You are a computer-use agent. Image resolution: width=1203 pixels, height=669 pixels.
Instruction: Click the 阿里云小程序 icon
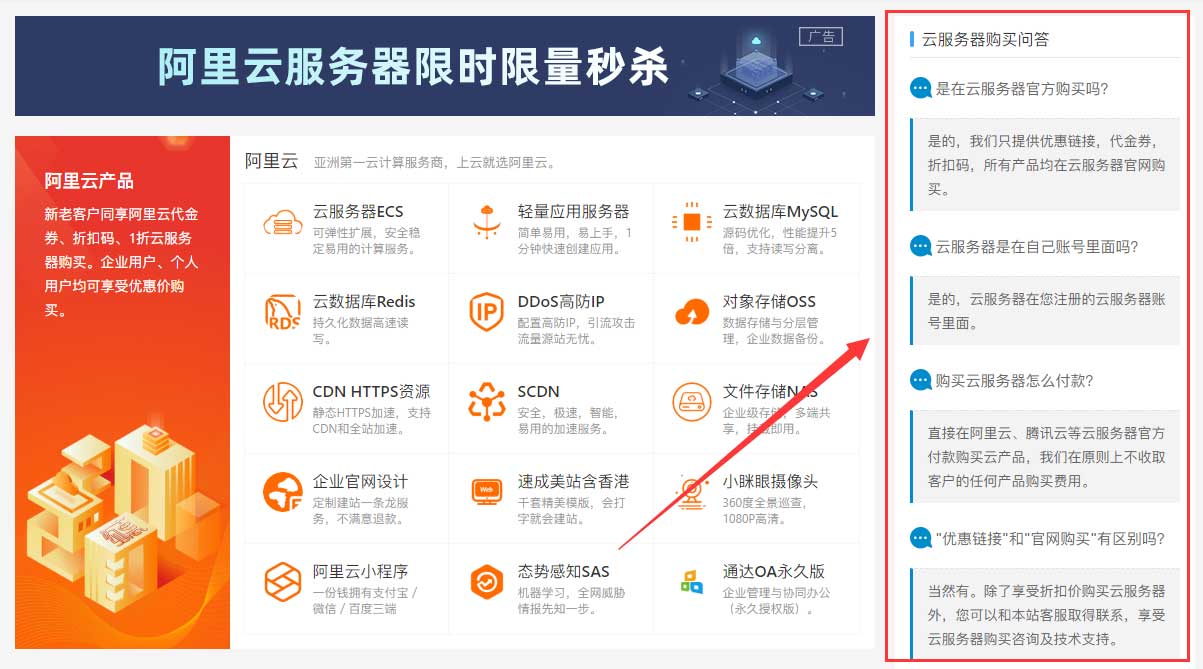tap(283, 581)
